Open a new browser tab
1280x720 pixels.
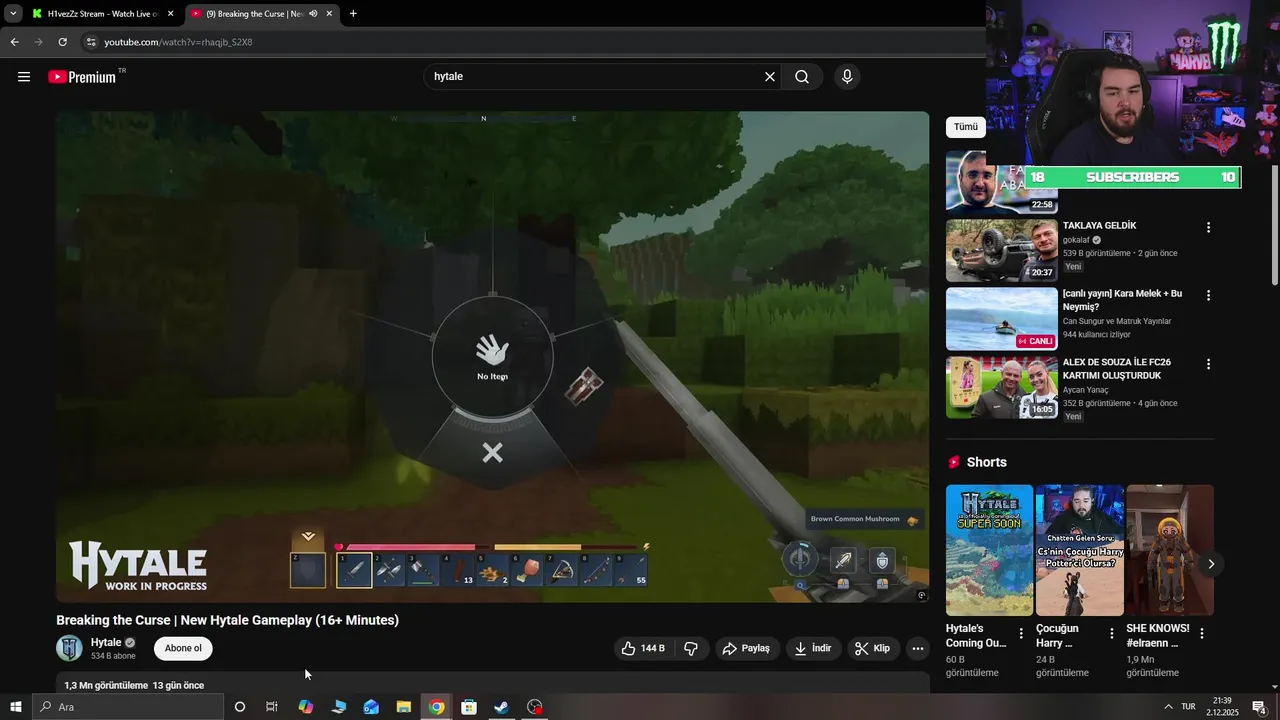pos(353,14)
